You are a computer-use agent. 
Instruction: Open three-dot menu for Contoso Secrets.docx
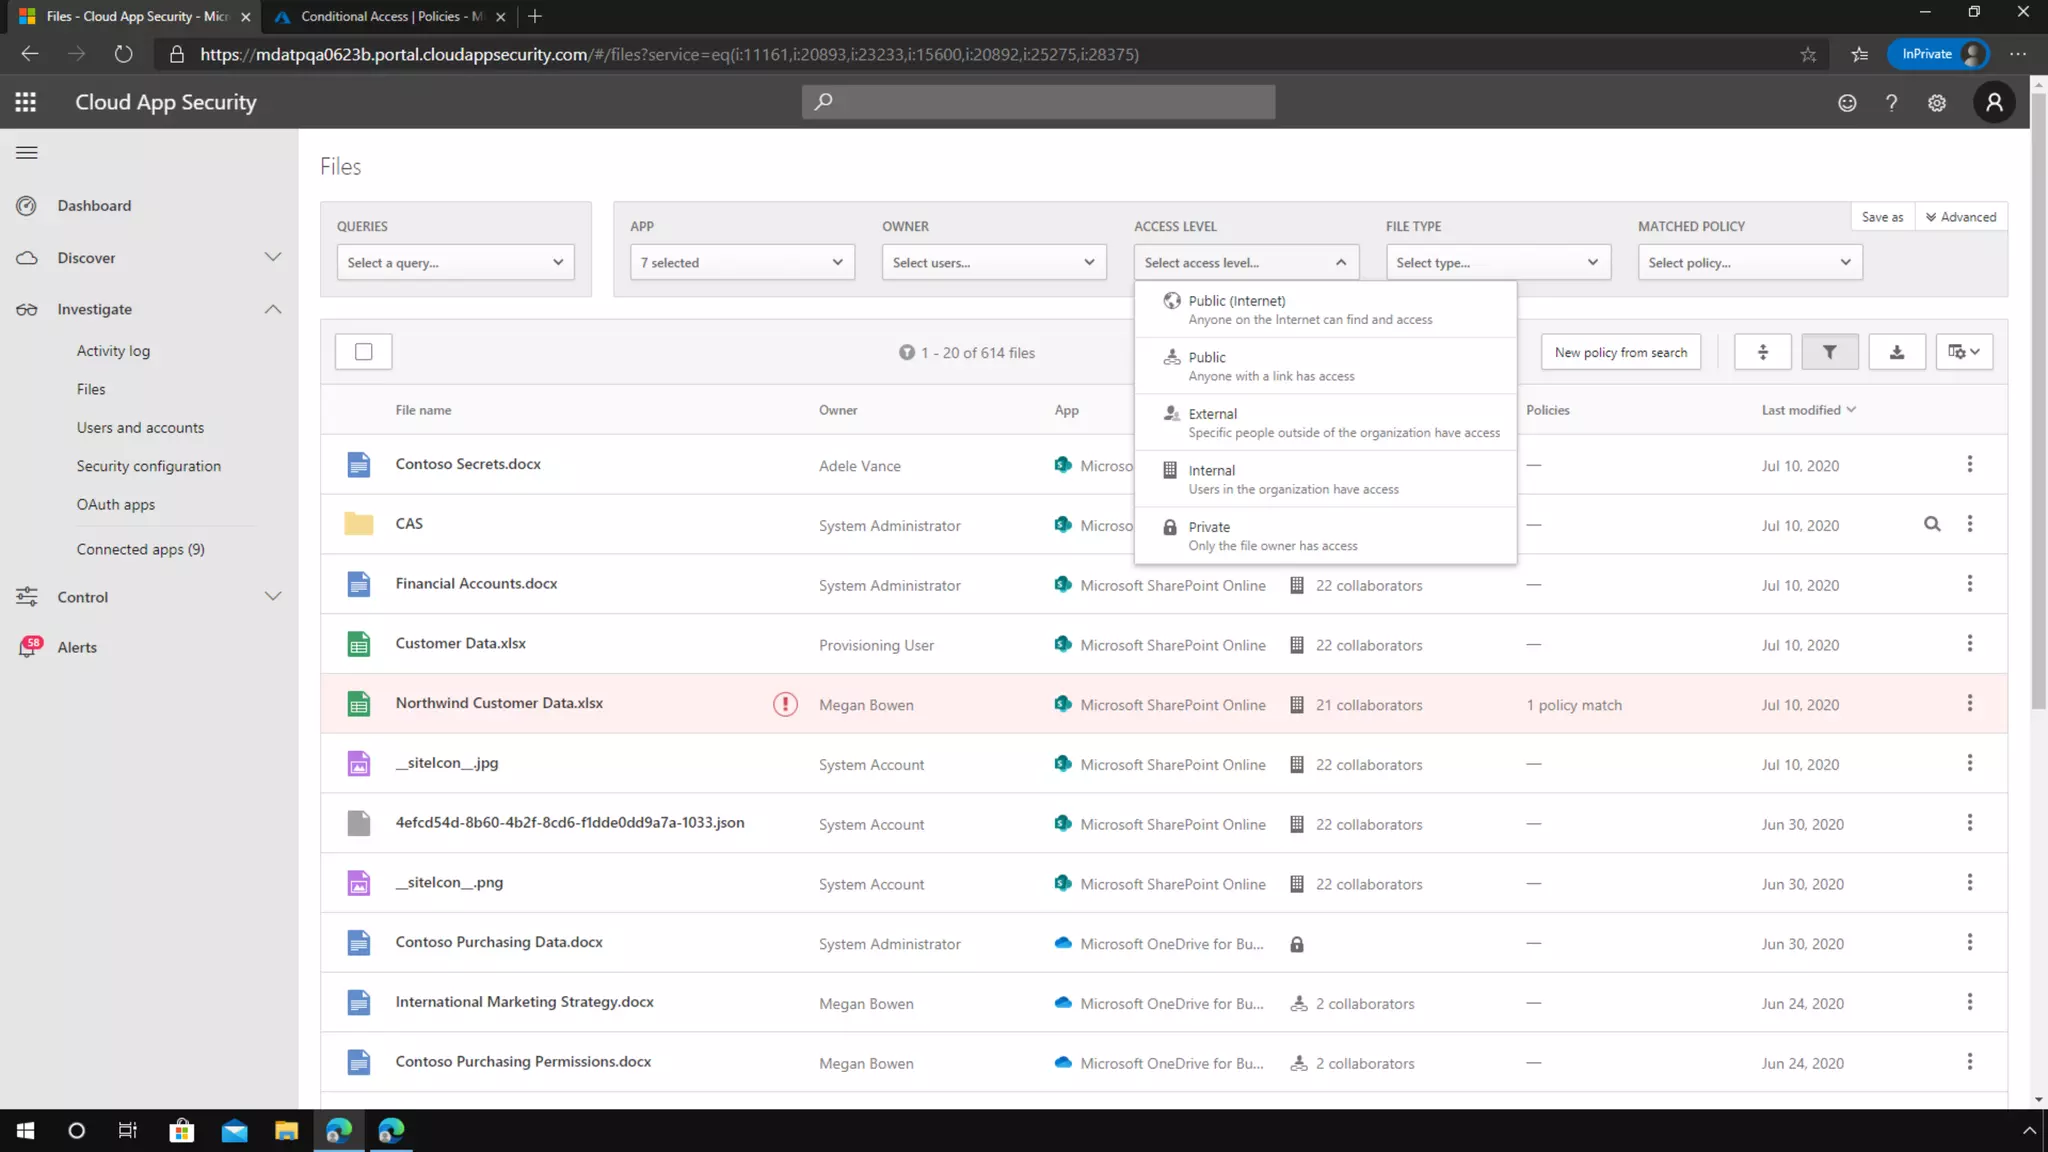[x=1969, y=465]
